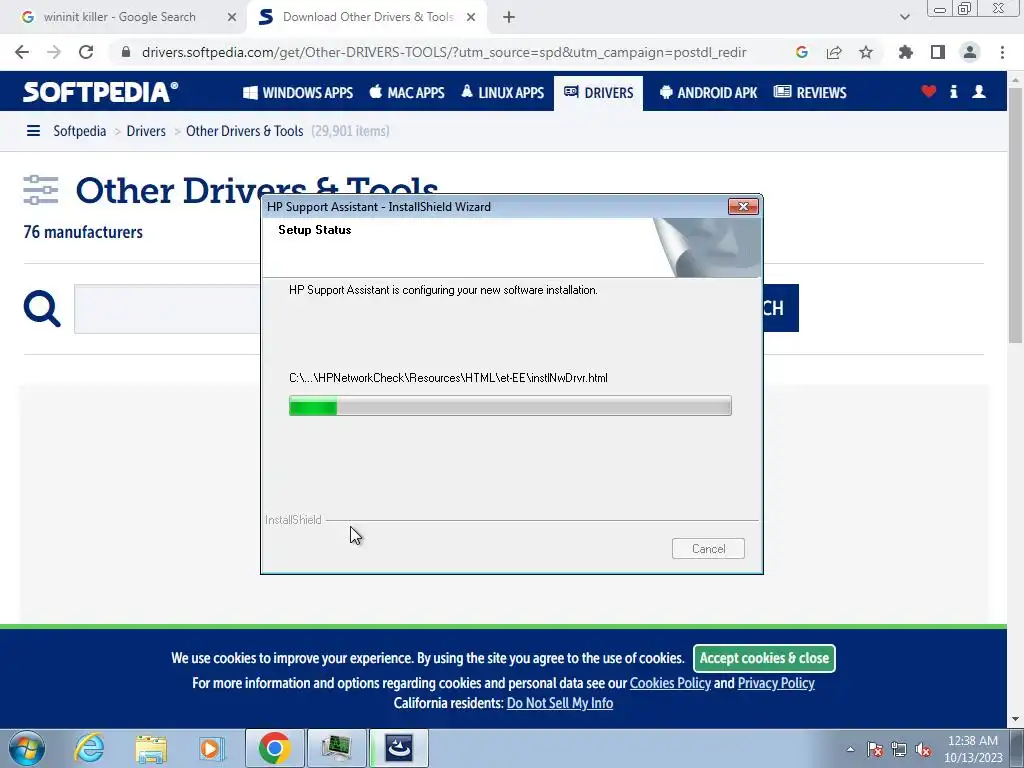The height and width of the screenshot is (768, 1024).
Task: Expand the tab search chevron
Action: coord(904,18)
